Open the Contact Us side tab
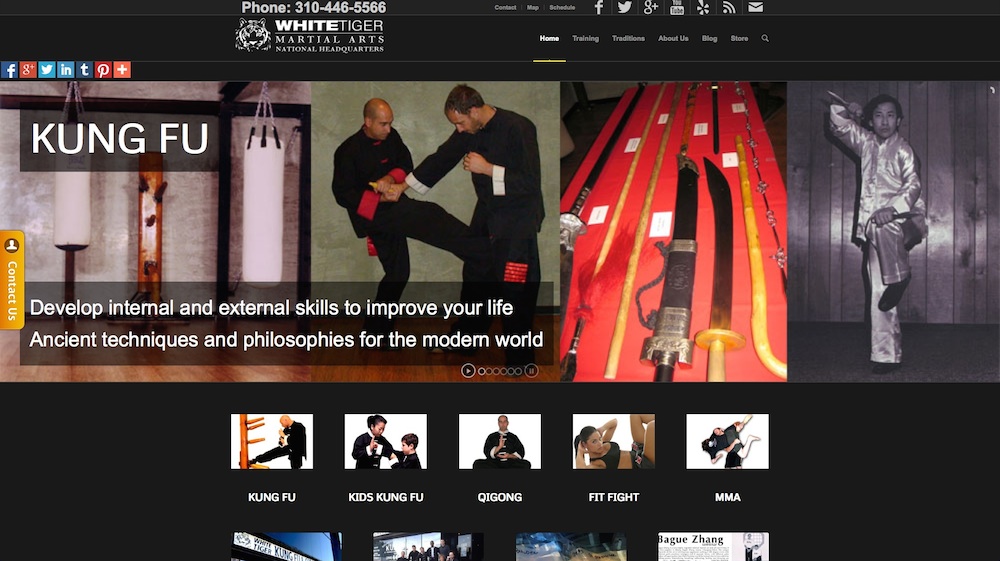Viewport: 1000px width, 561px height. [12, 280]
